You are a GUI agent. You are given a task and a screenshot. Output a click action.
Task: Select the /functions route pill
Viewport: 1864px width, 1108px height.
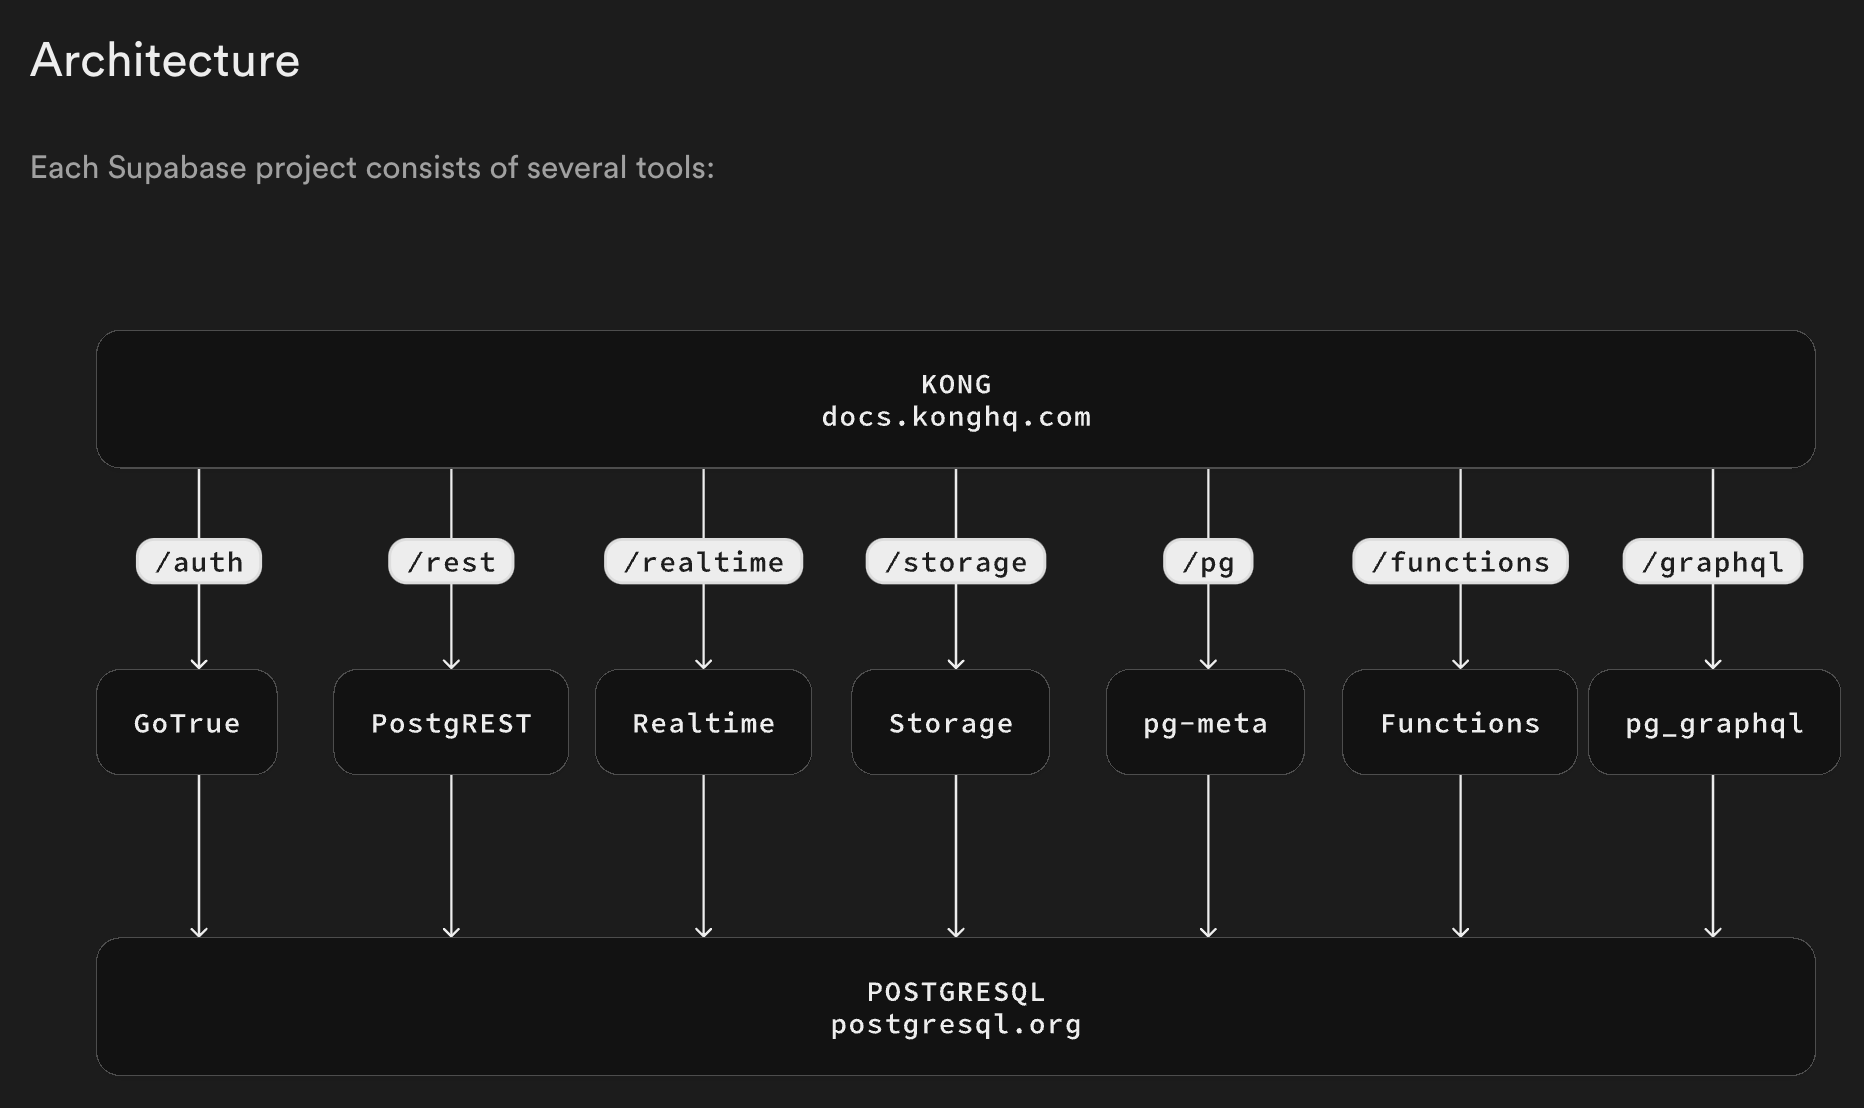coord(1460,562)
